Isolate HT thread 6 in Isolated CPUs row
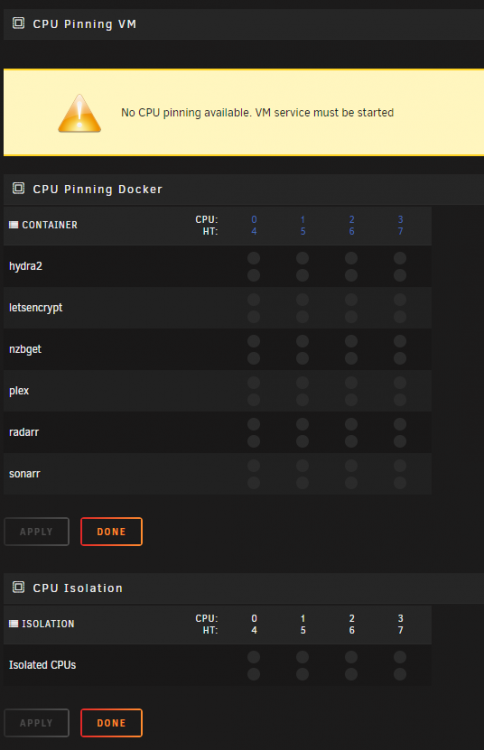This screenshot has height=750, width=484. (352, 674)
